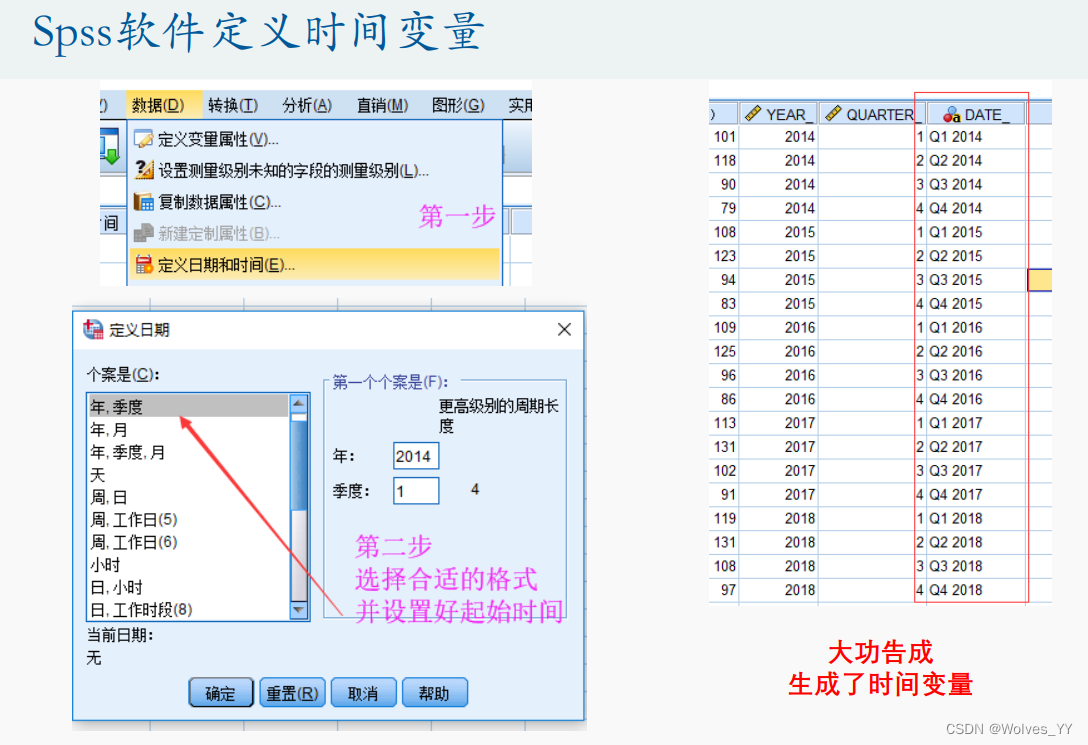Click the 重置(R) button
Image resolution: width=1088 pixels, height=745 pixels.
tap(292, 693)
